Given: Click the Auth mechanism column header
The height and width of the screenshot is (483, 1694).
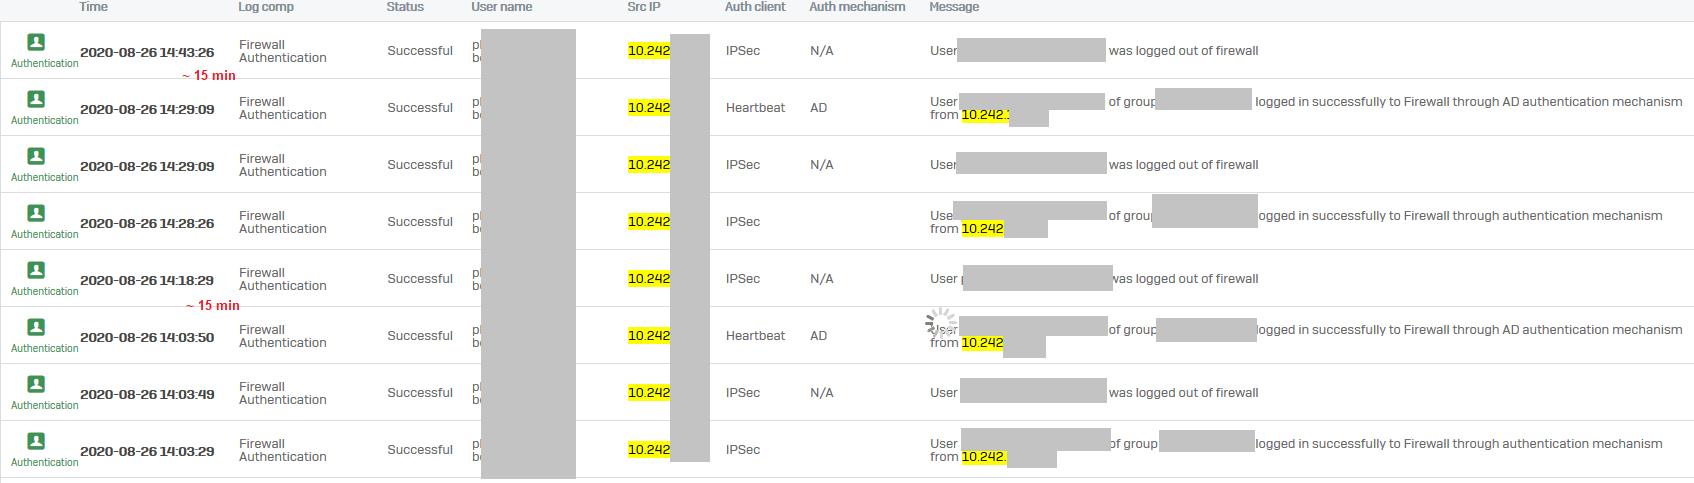Looking at the screenshot, I should [x=857, y=7].
